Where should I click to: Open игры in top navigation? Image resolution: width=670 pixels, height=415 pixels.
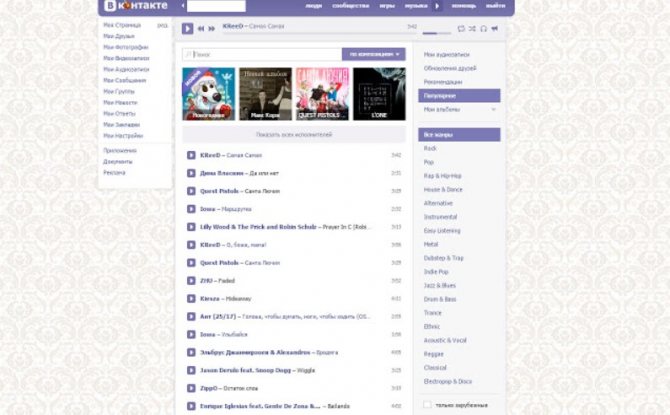click(387, 6)
